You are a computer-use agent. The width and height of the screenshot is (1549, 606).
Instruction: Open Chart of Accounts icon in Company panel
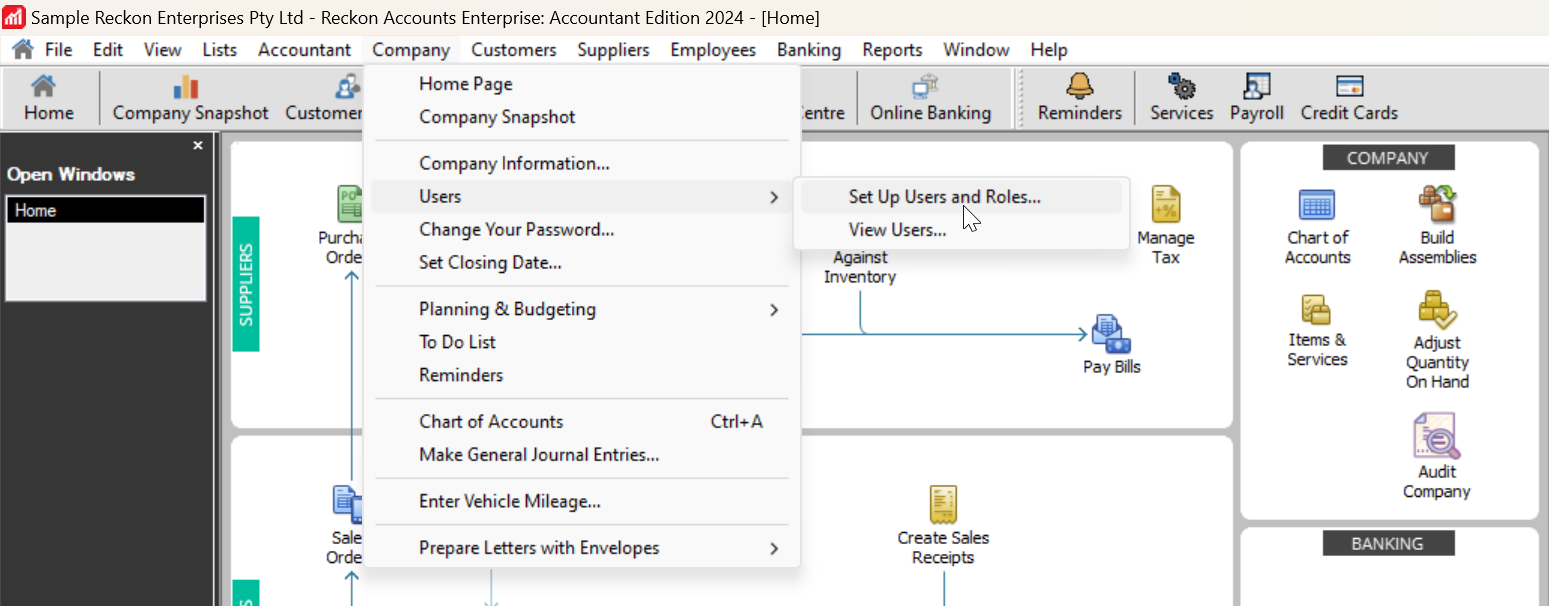click(1317, 226)
